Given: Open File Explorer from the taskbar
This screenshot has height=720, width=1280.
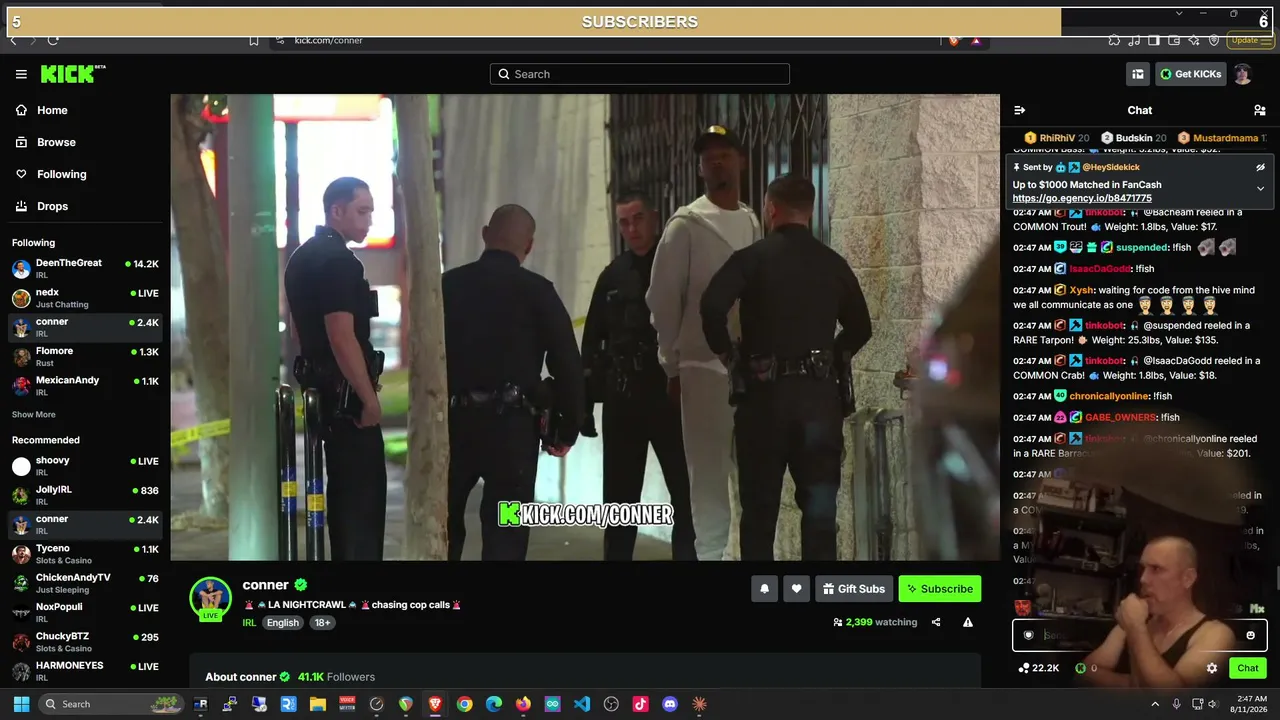Looking at the screenshot, I should [318, 704].
